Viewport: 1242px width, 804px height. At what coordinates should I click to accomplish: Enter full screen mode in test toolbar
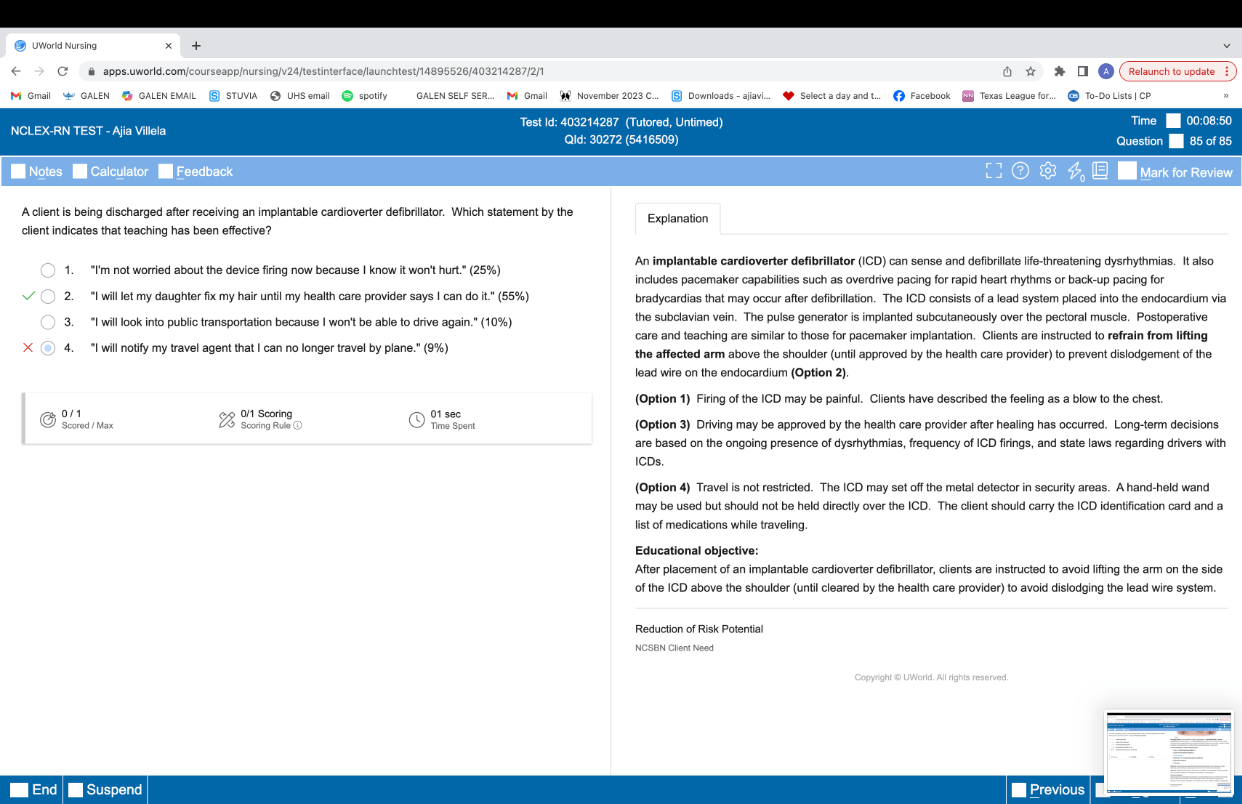(x=993, y=171)
